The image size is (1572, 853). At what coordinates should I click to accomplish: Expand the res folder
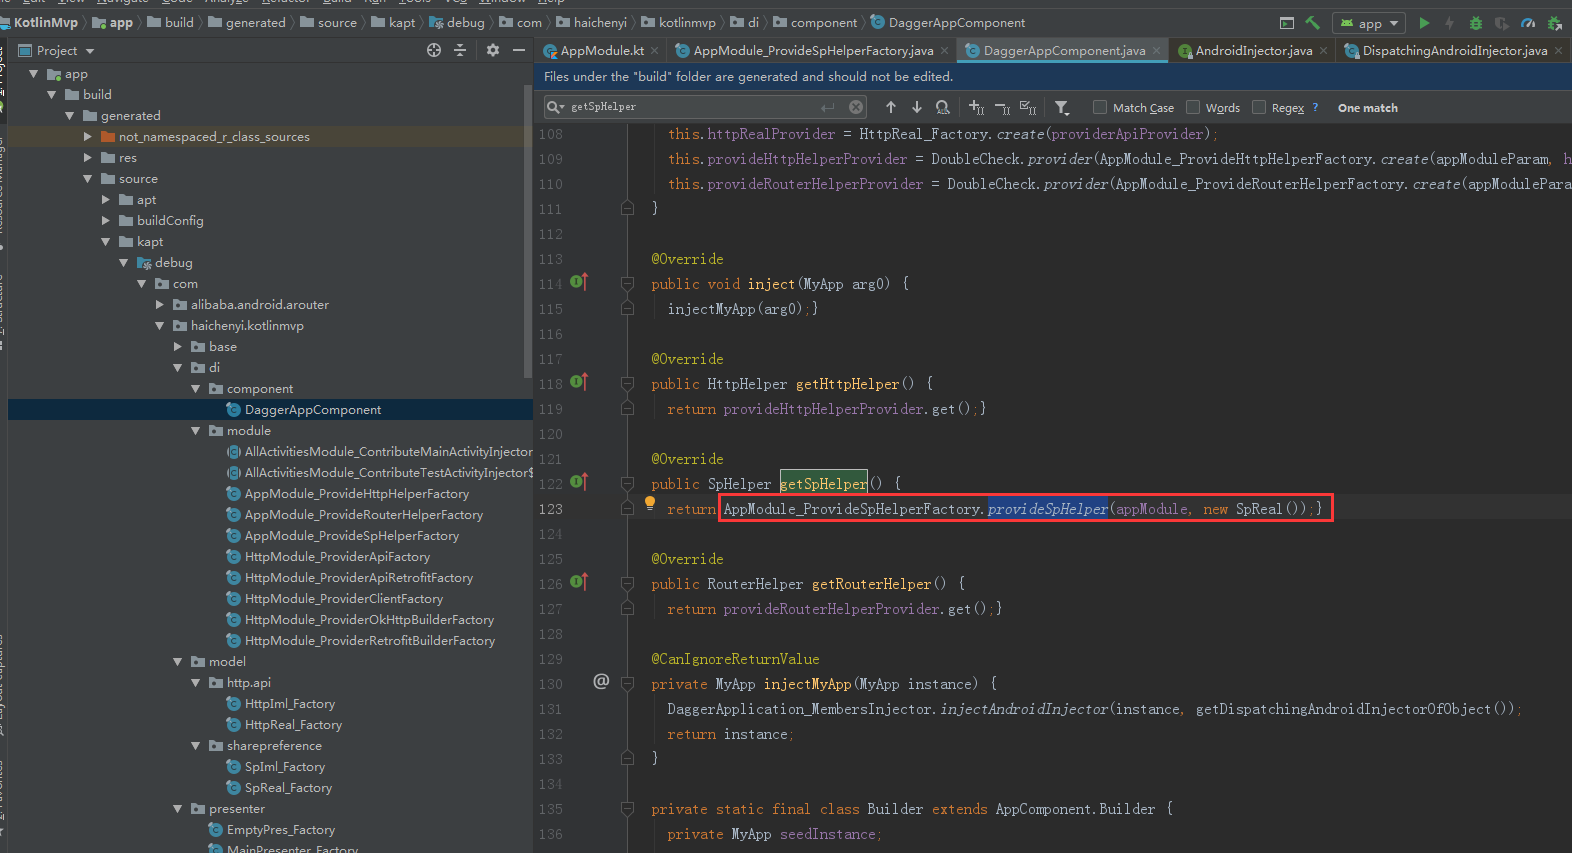pos(88,158)
